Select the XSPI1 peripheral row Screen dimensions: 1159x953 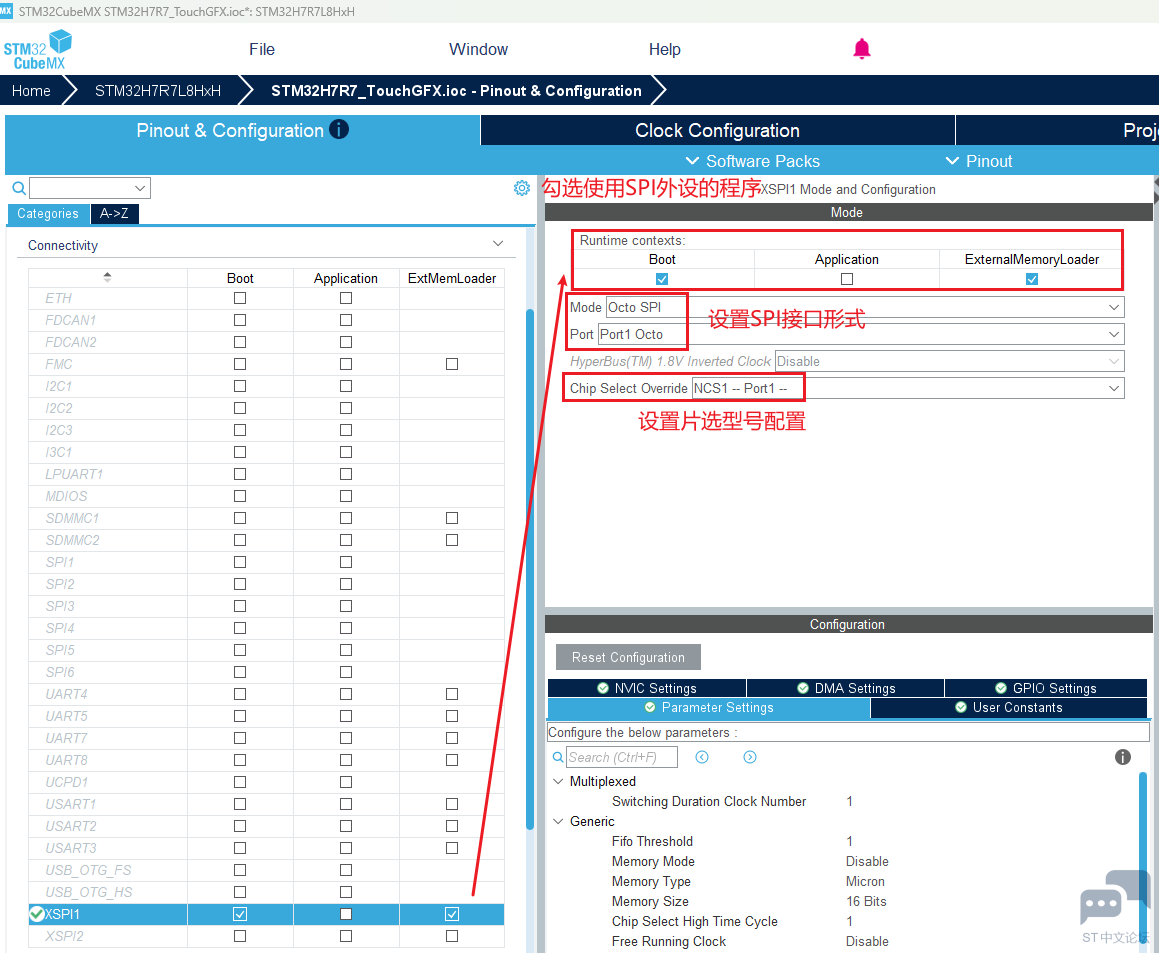coord(266,914)
